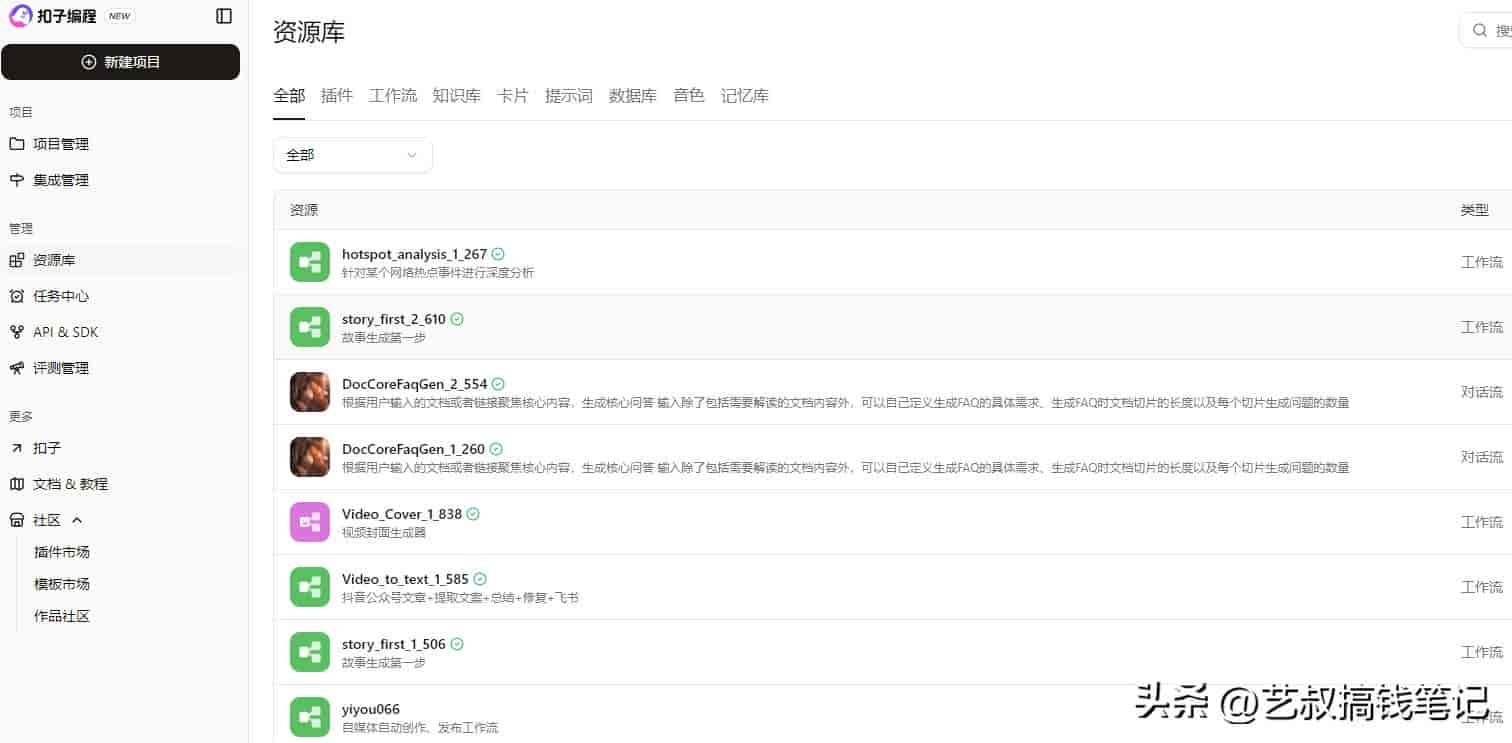The width and height of the screenshot is (1512, 743).
Task: Click the folder icon beside 项目管理
Action: pos(17,144)
